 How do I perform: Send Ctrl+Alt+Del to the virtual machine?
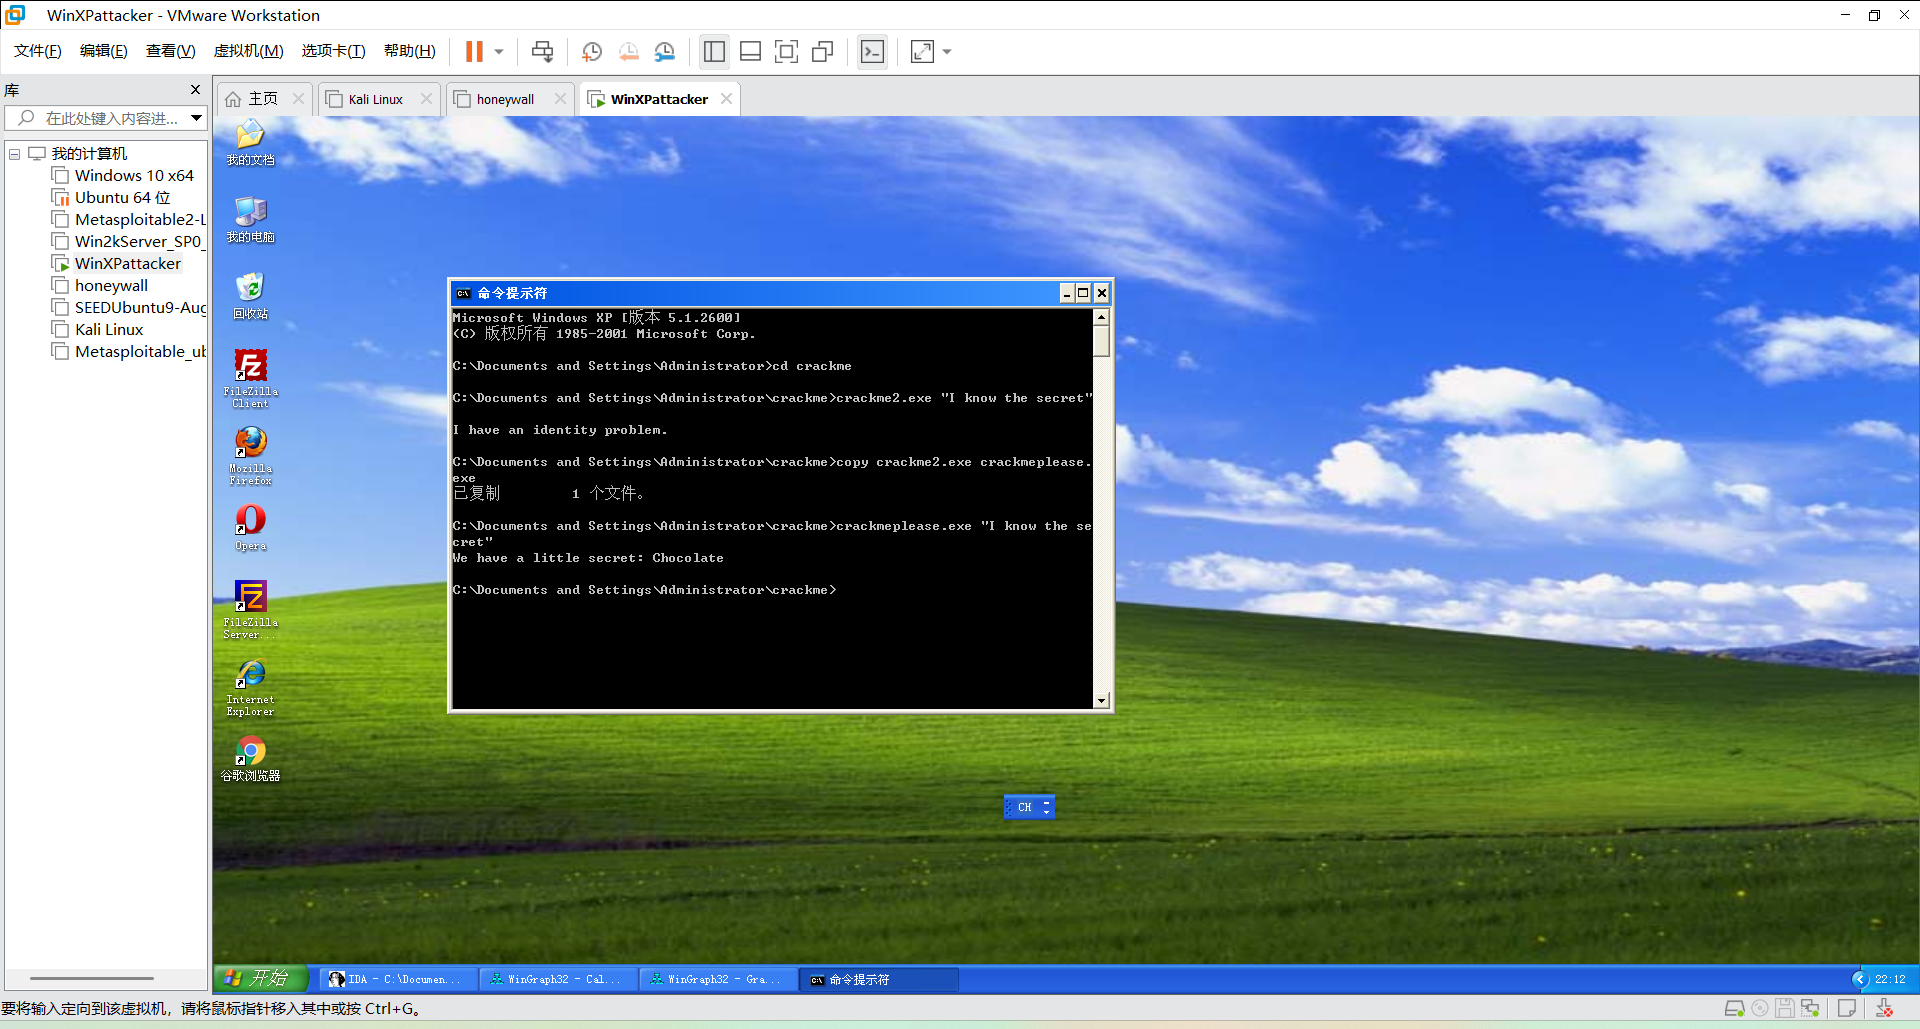click(542, 51)
